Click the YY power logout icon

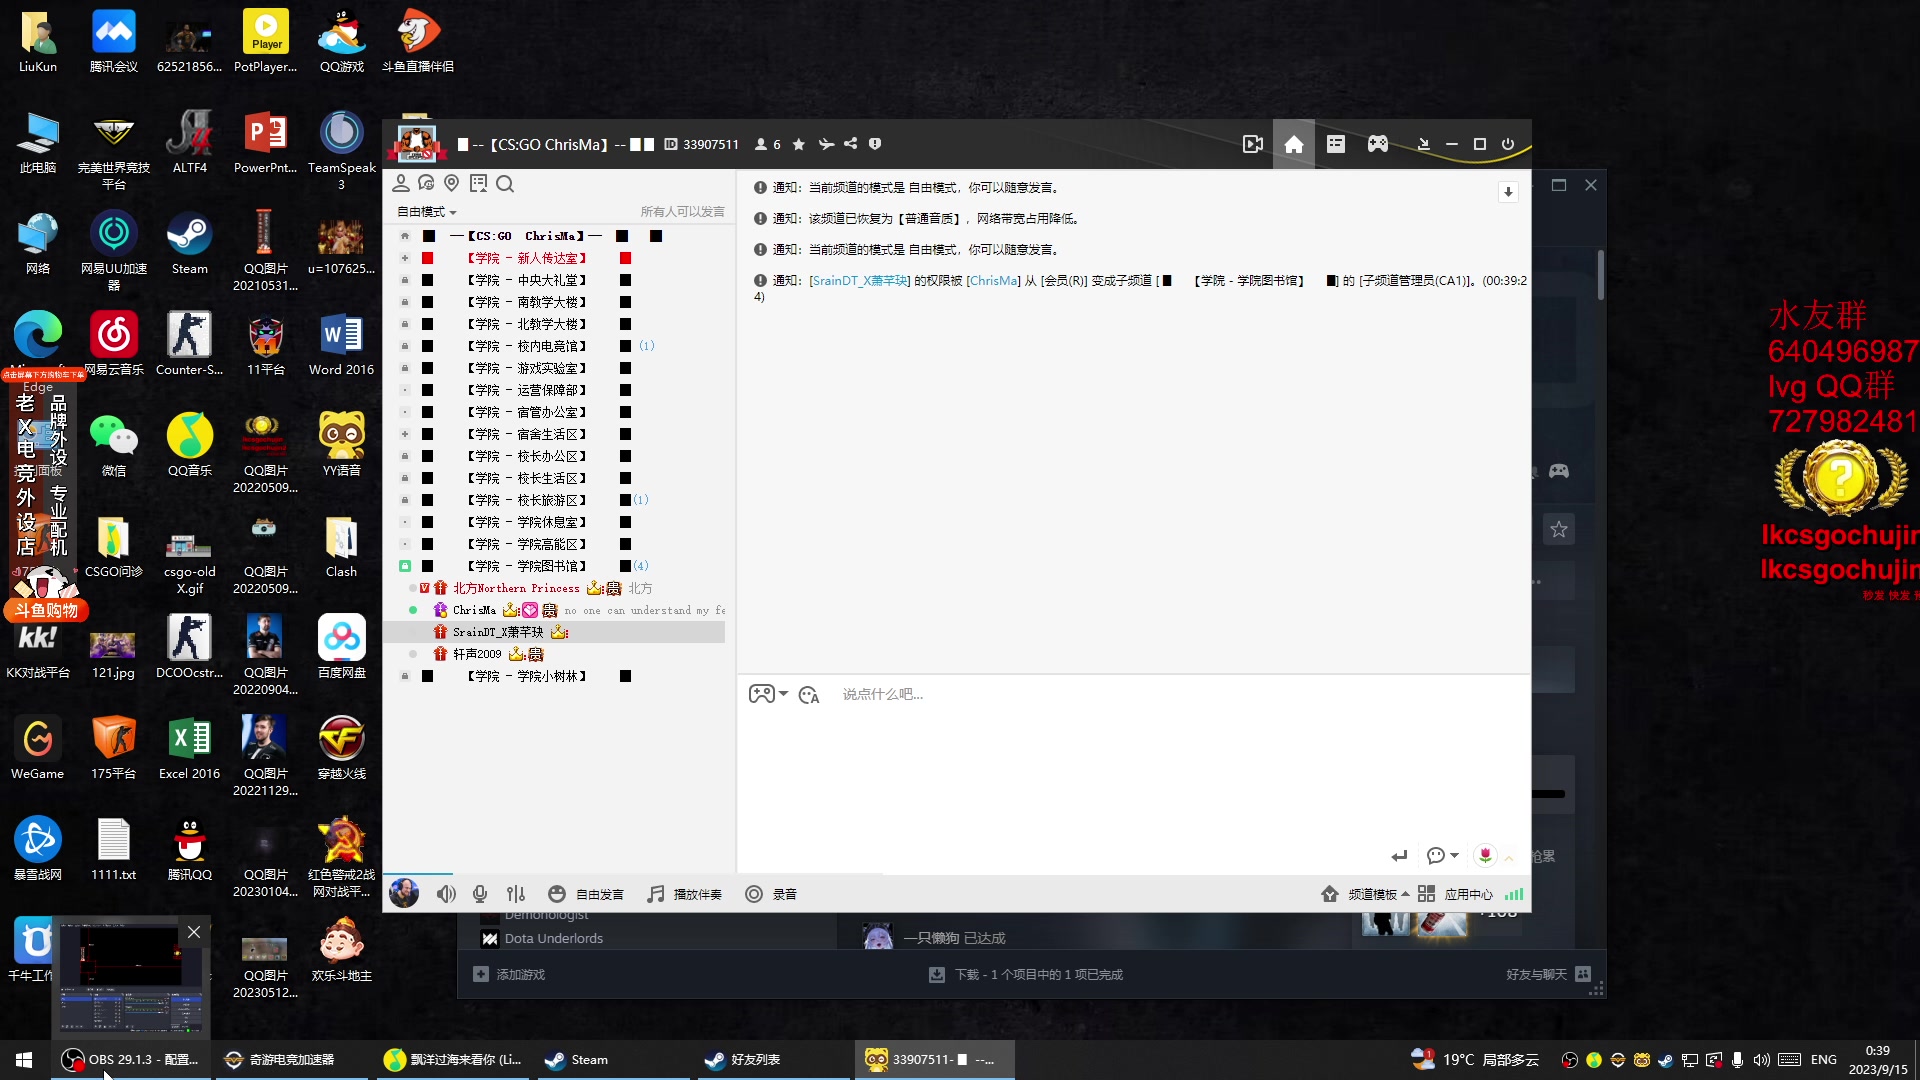point(1508,144)
